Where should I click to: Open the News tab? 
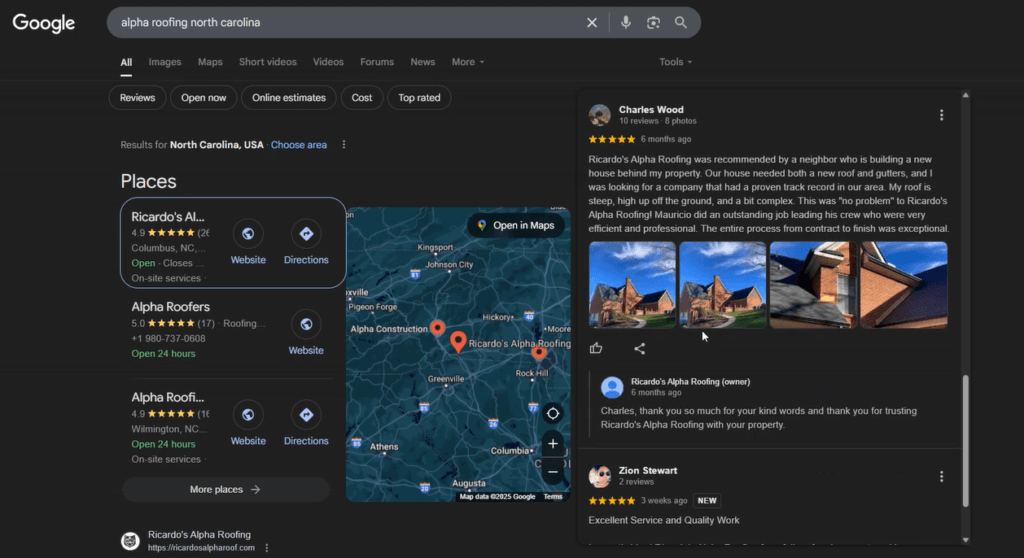pos(423,62)
